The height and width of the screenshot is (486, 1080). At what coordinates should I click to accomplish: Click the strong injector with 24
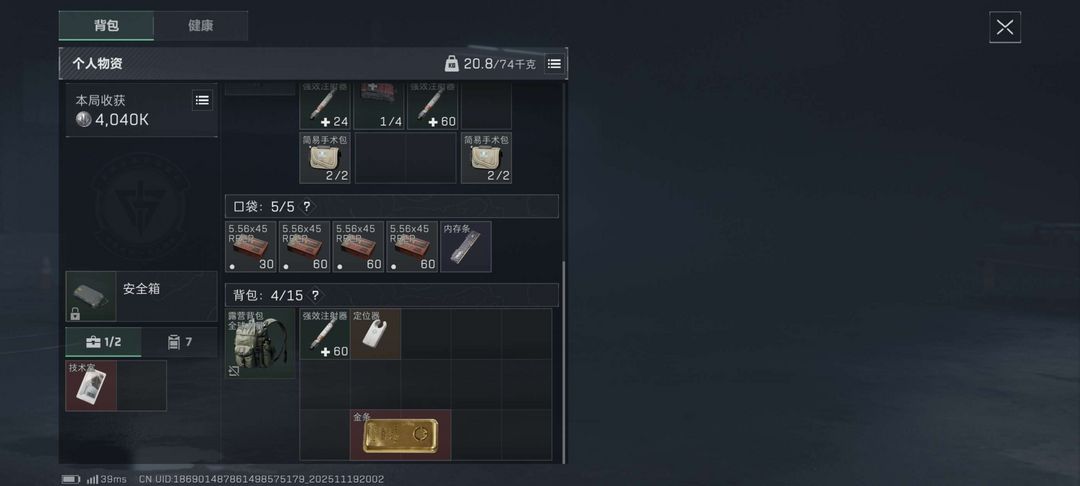pos(325,106)
